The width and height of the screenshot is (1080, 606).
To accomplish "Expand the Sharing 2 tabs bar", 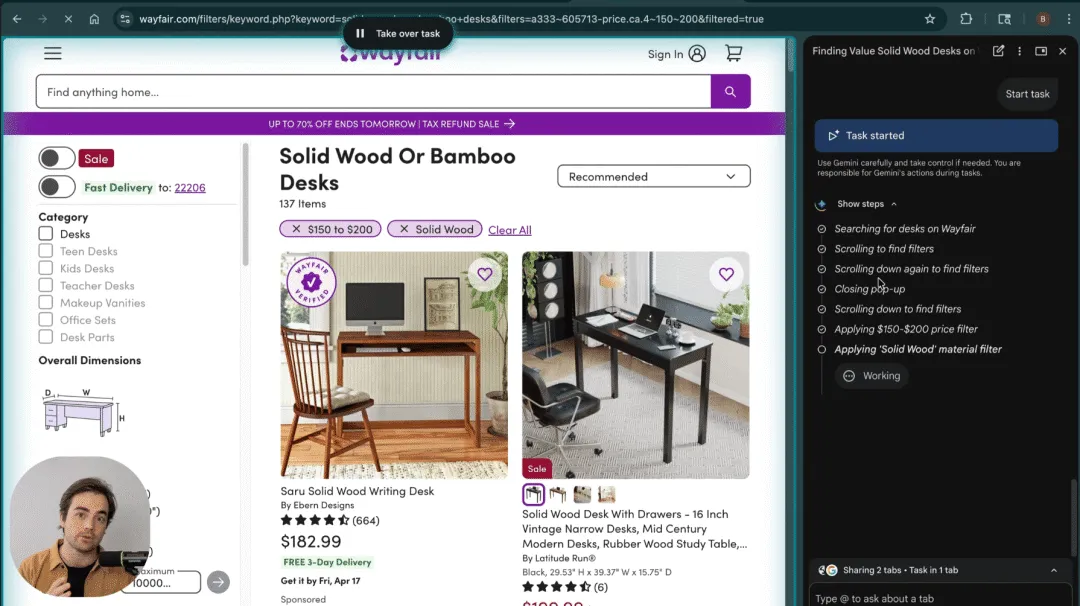I will 1053,570.
